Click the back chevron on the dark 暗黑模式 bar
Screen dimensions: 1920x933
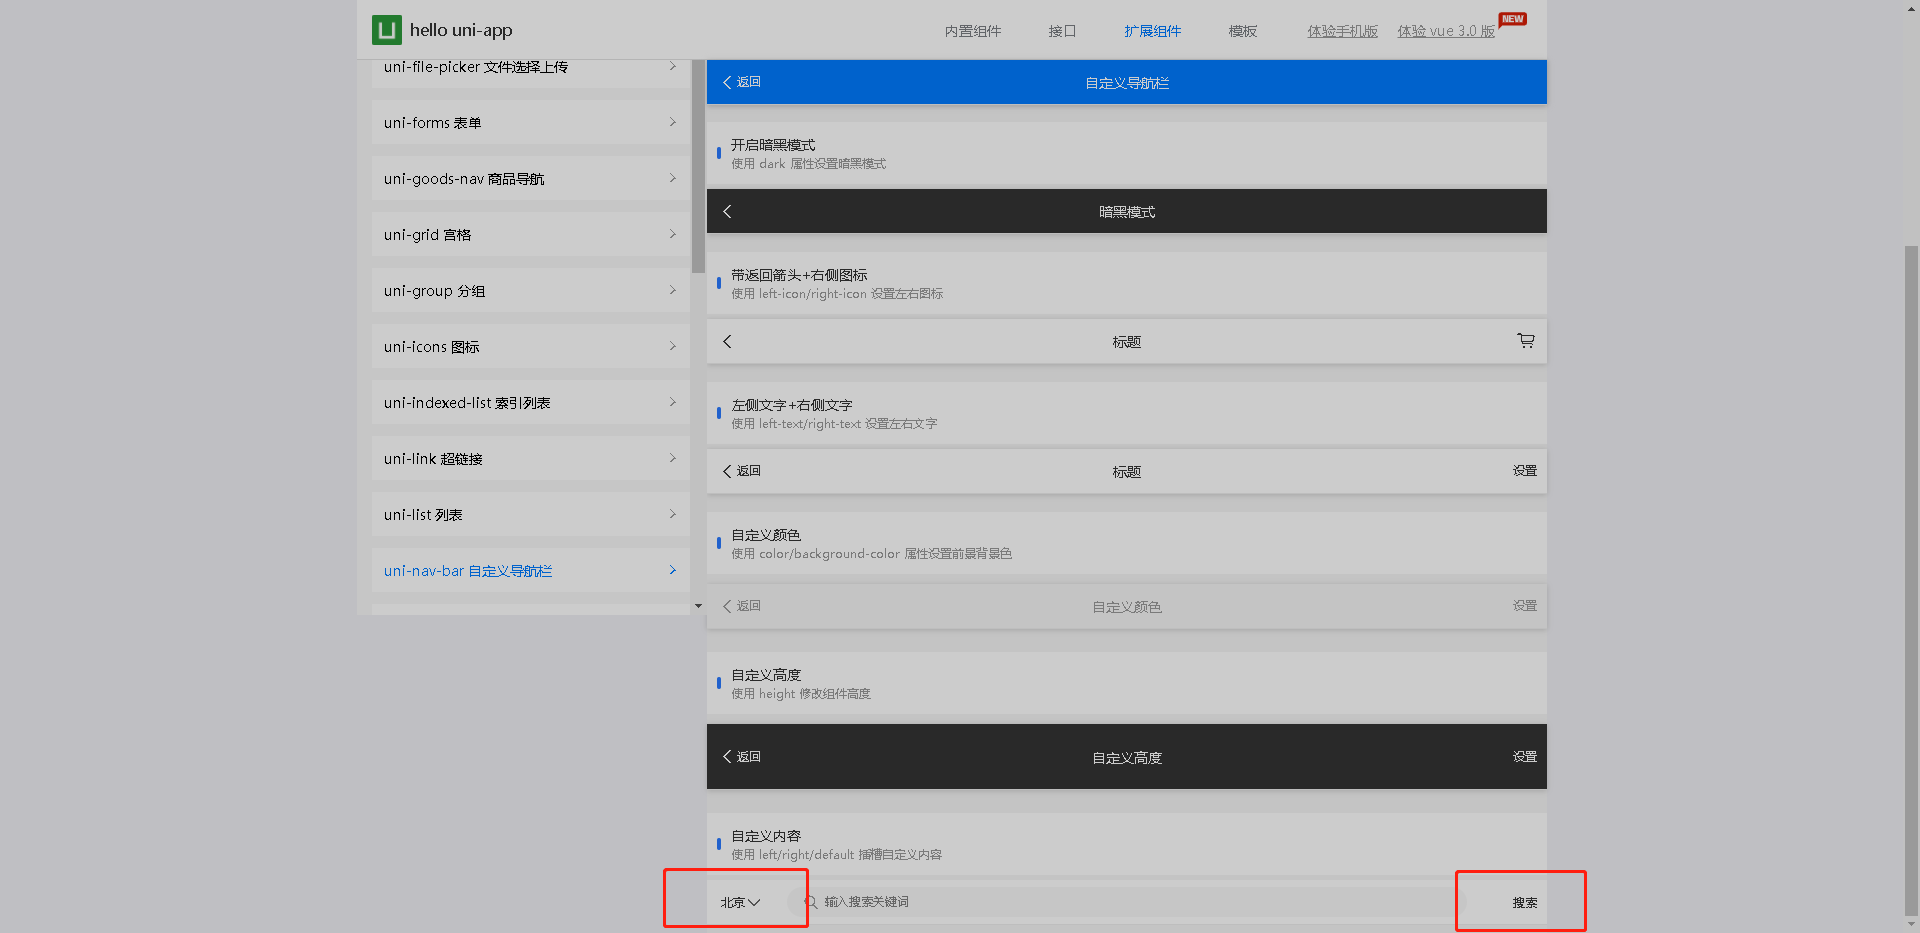[x=728, y=211]
